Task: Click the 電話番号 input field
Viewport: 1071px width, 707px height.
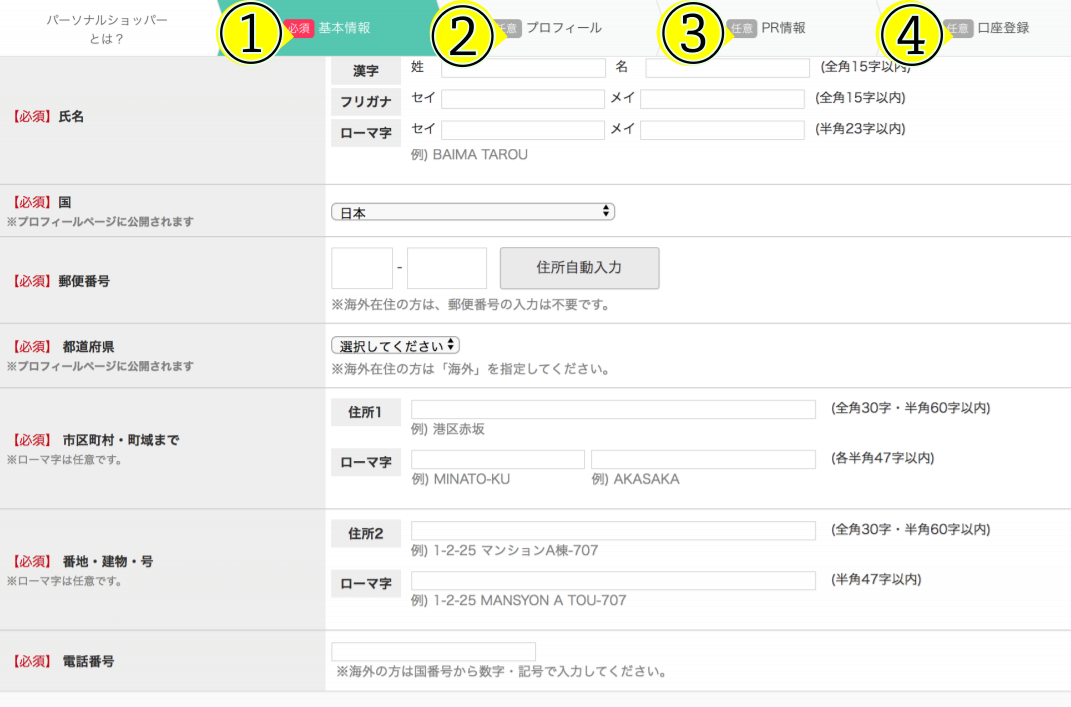Action: [x=434, y=651]
